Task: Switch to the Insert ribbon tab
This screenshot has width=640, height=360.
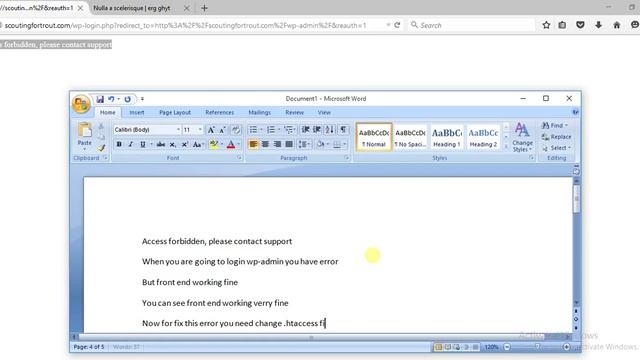Action: click(x=137, y=112)
